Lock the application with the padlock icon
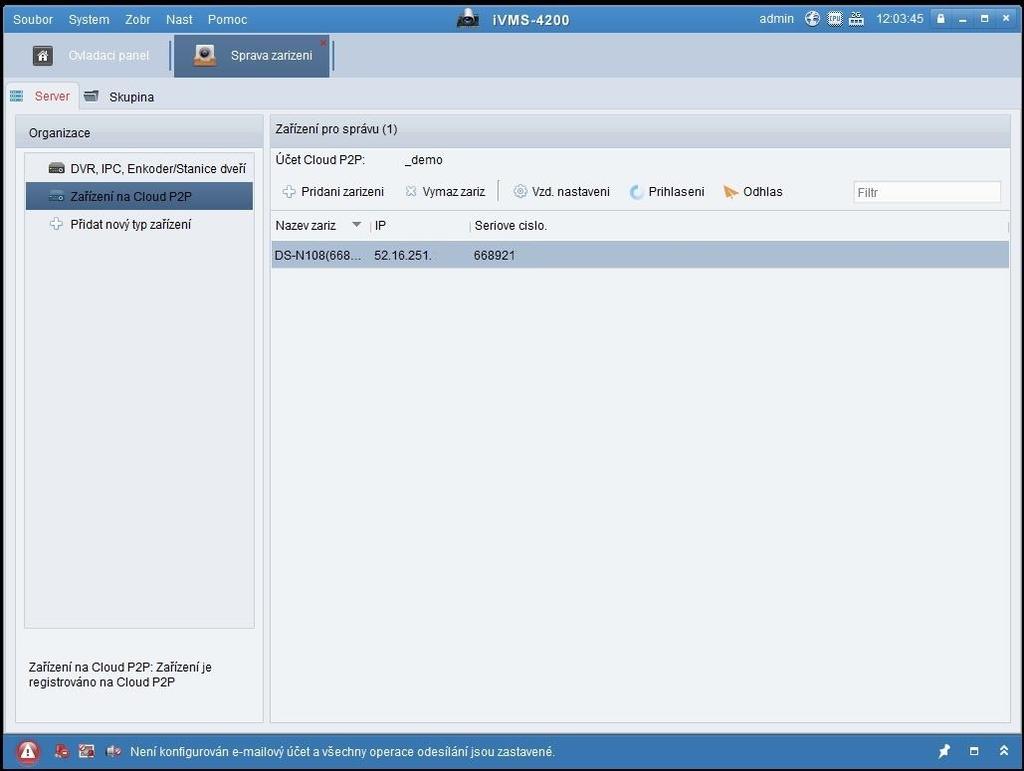 tap(941, 19)
